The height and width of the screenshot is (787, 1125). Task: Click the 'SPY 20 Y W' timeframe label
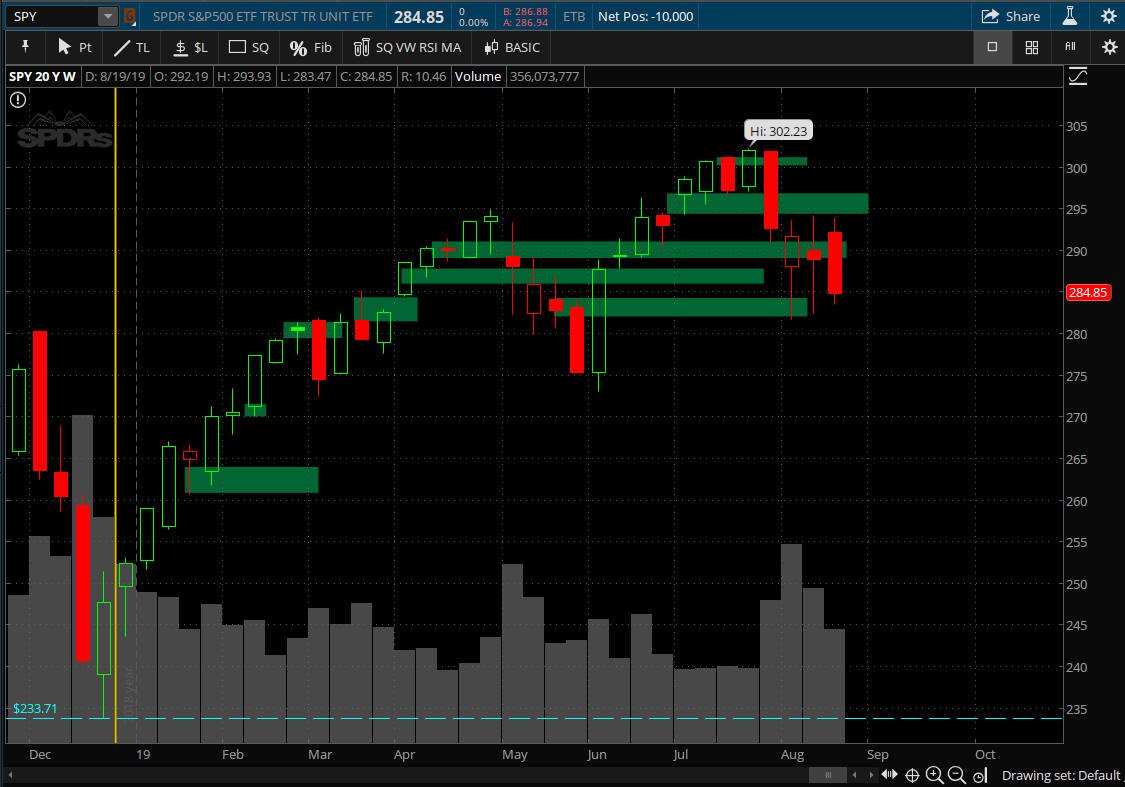coord(42,77)
